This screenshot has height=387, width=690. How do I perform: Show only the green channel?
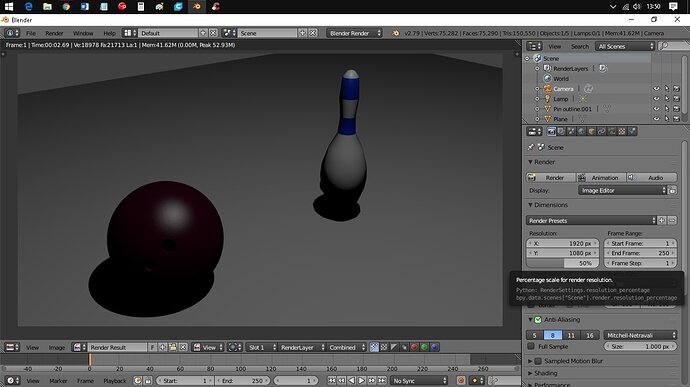click(x=425, y=347)
